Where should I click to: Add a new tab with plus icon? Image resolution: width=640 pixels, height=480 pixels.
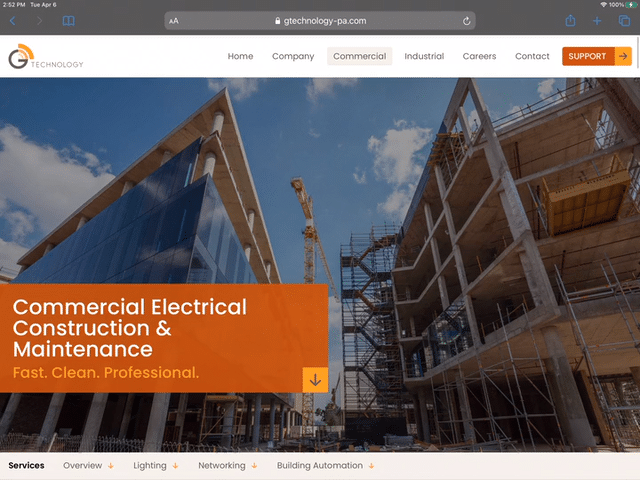(x=597, y=21)
